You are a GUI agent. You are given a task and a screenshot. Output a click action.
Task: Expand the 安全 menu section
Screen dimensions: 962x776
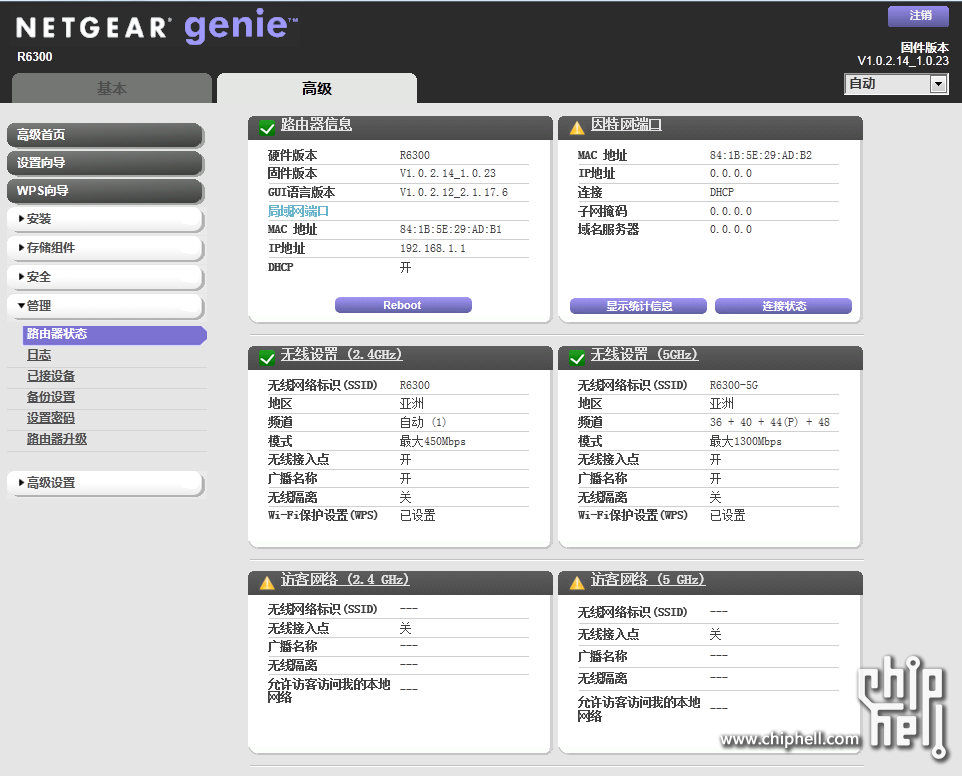[105, 277]
